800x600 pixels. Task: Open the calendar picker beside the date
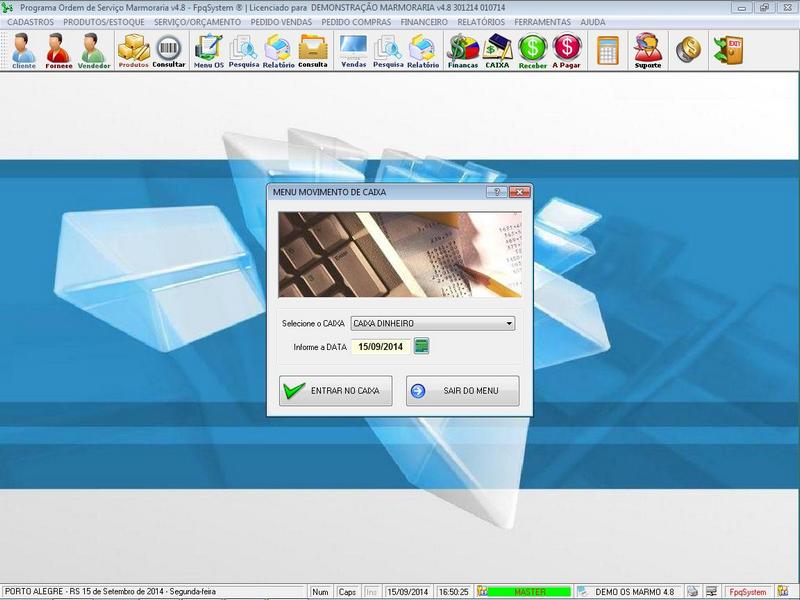click(422, 346)
